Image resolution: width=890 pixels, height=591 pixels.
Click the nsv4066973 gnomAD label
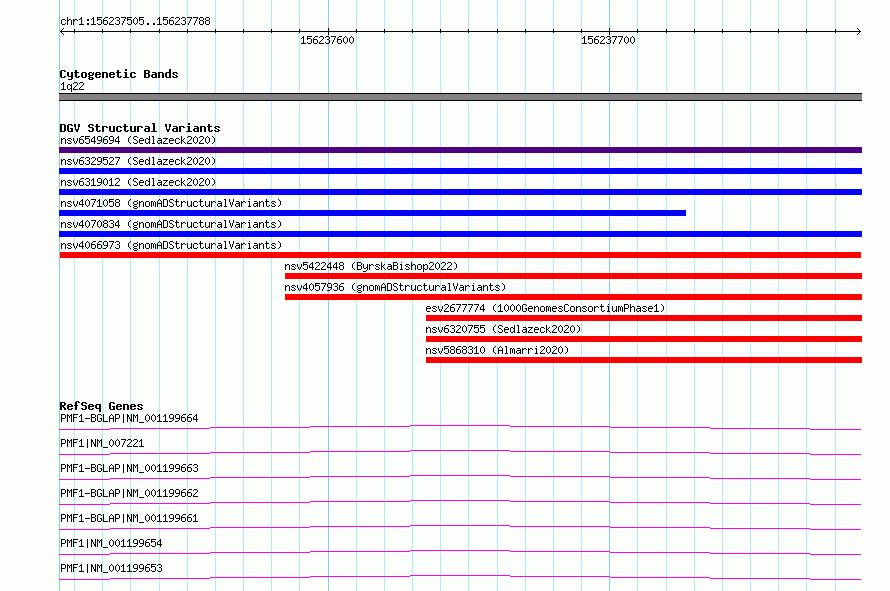coord(171,245)
